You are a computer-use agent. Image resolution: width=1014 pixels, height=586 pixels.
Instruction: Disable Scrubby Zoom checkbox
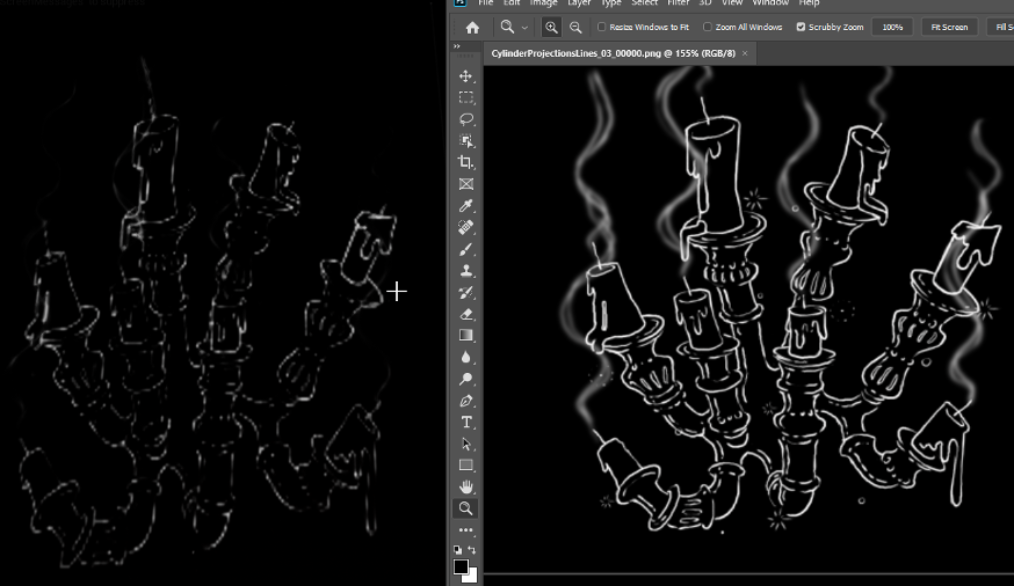point(801,27)
